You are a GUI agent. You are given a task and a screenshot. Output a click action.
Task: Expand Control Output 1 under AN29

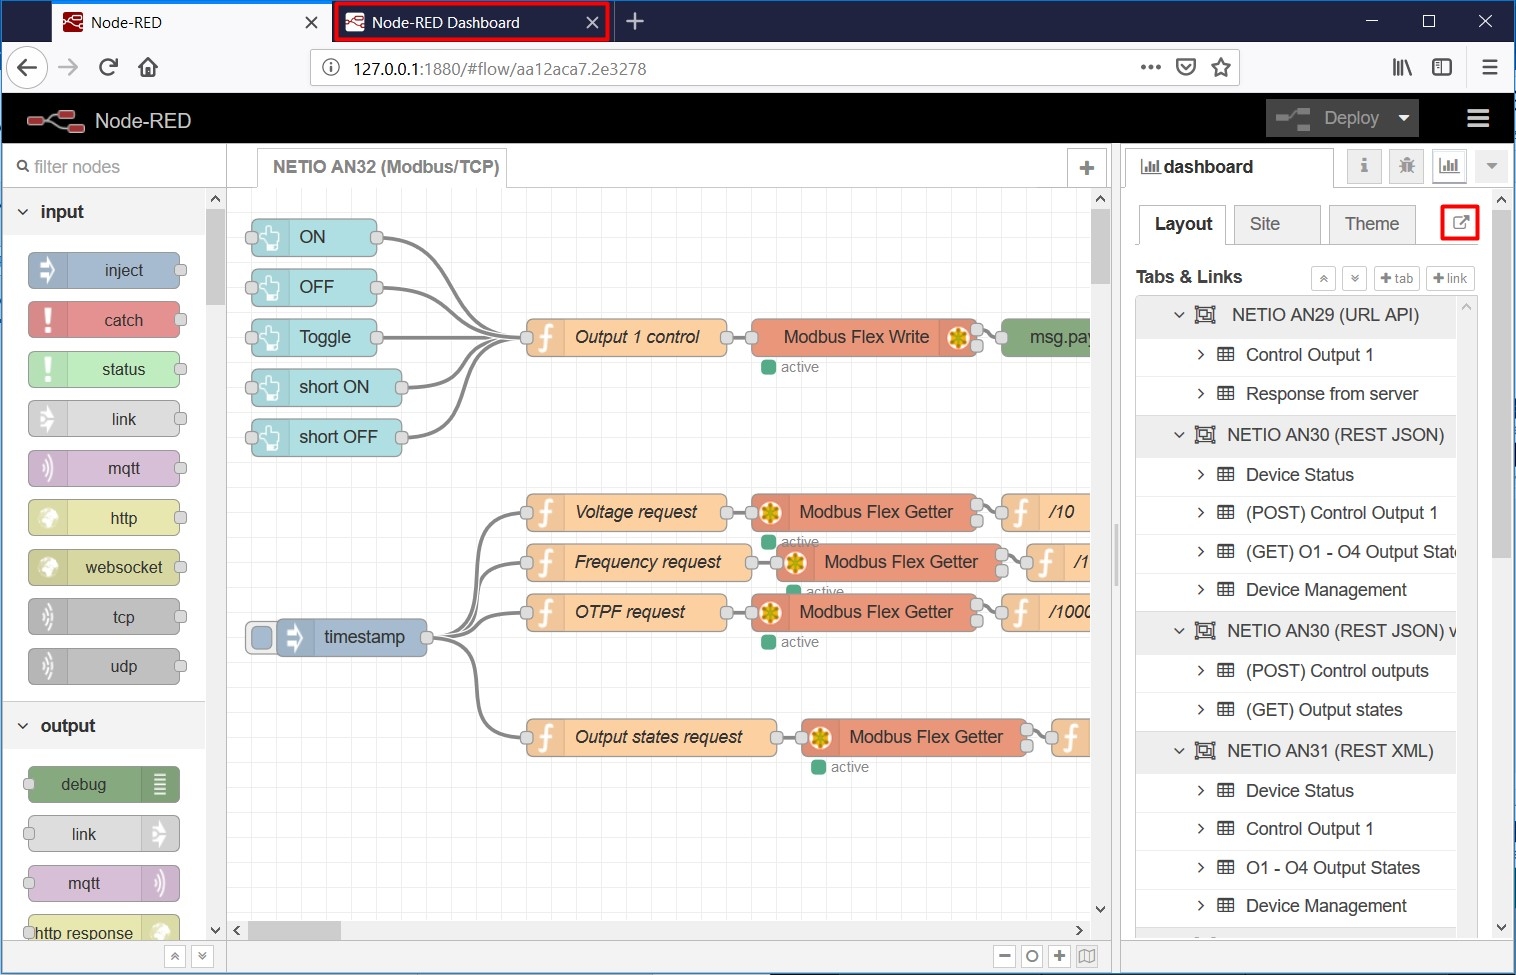(1201, 354)
